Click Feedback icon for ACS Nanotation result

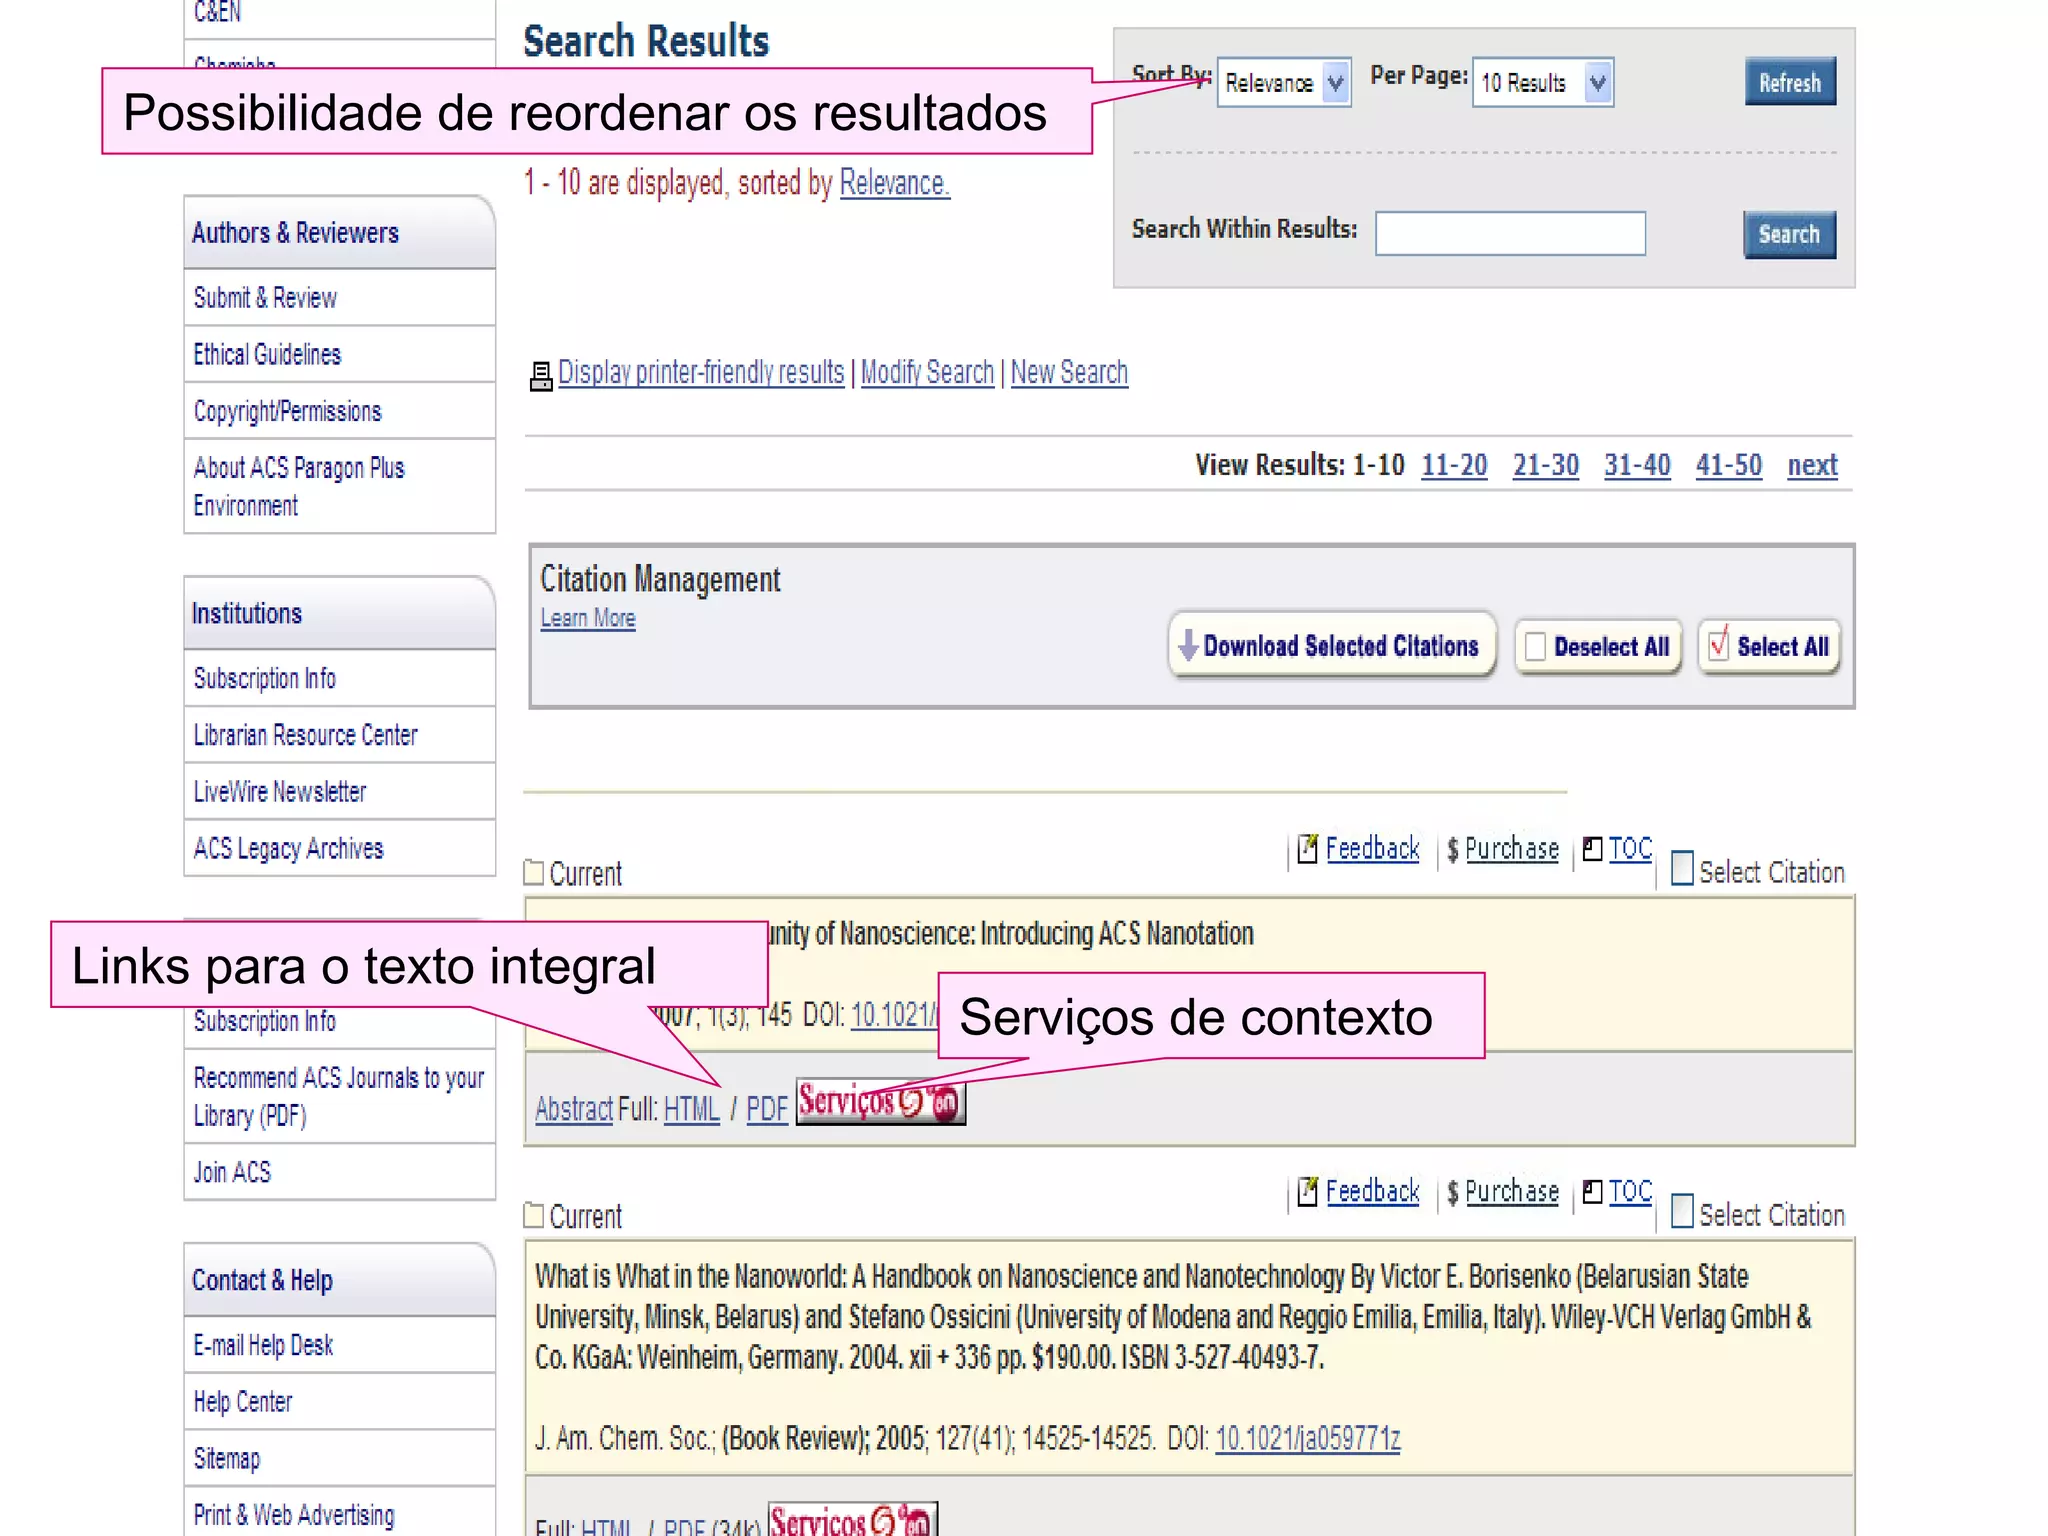pyautogui.click(x=1308, y=849)
